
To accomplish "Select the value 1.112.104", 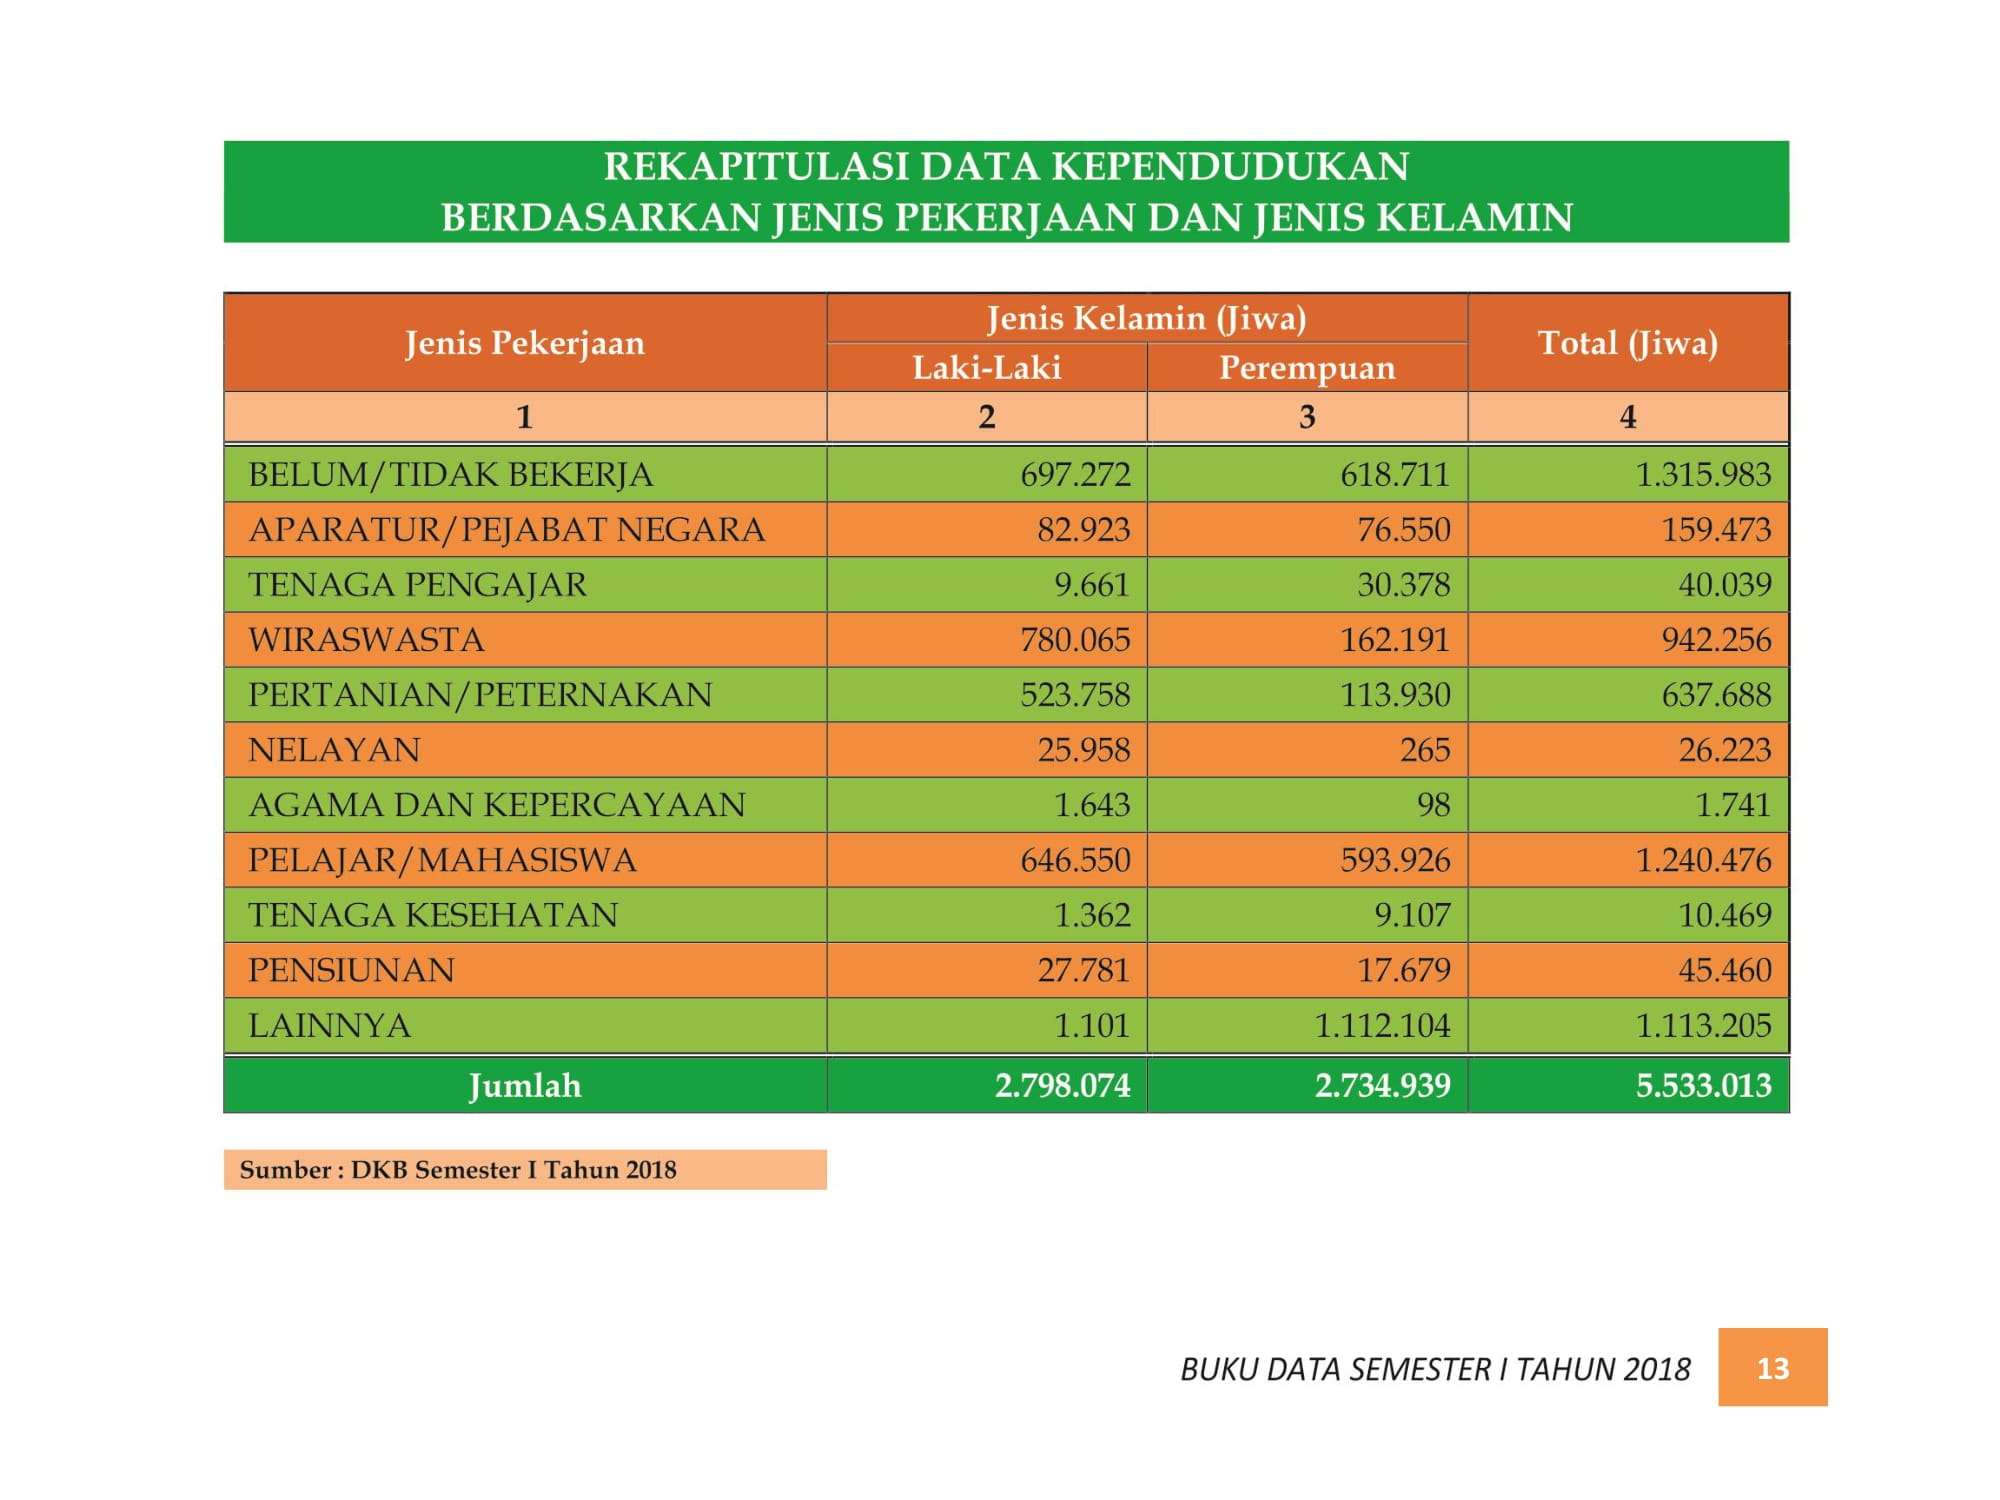I will pyautogui.click(x=1382, y=1025).
